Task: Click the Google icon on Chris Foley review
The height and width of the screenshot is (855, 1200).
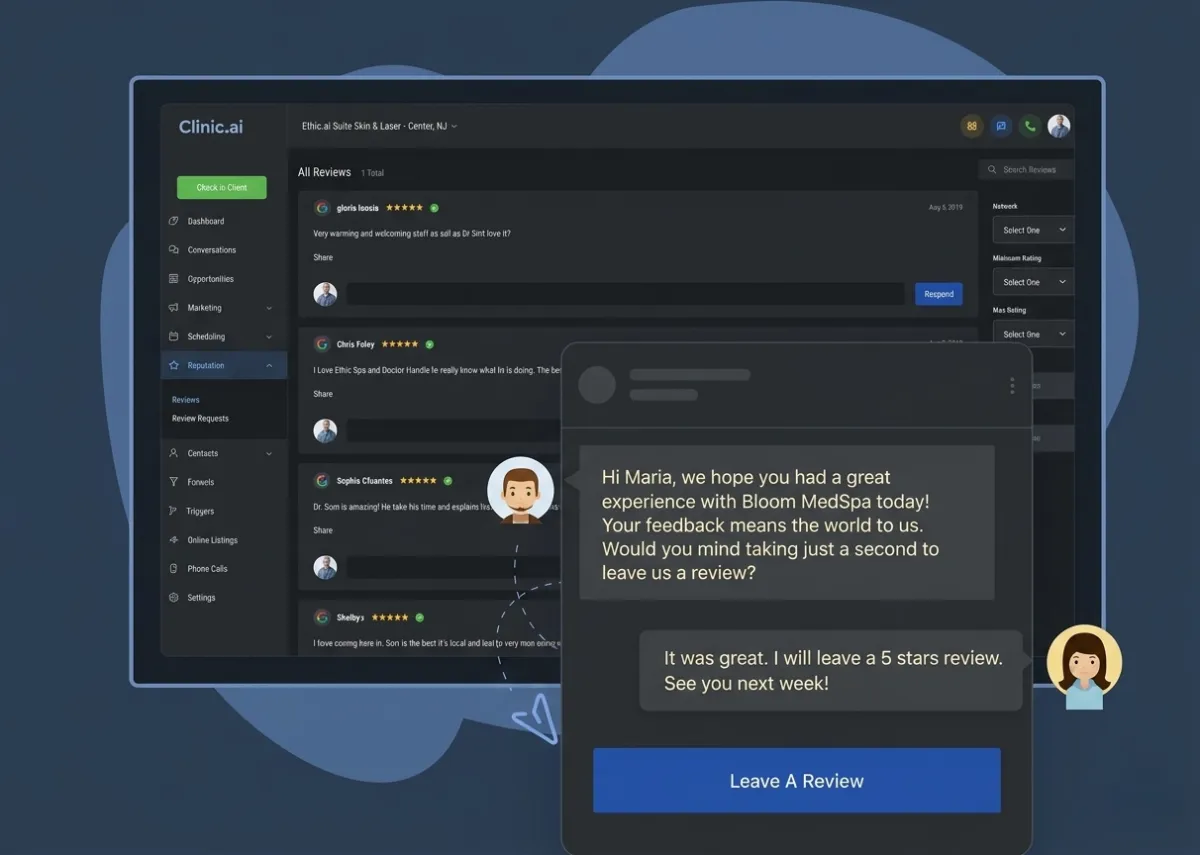Action: [322, 344]
